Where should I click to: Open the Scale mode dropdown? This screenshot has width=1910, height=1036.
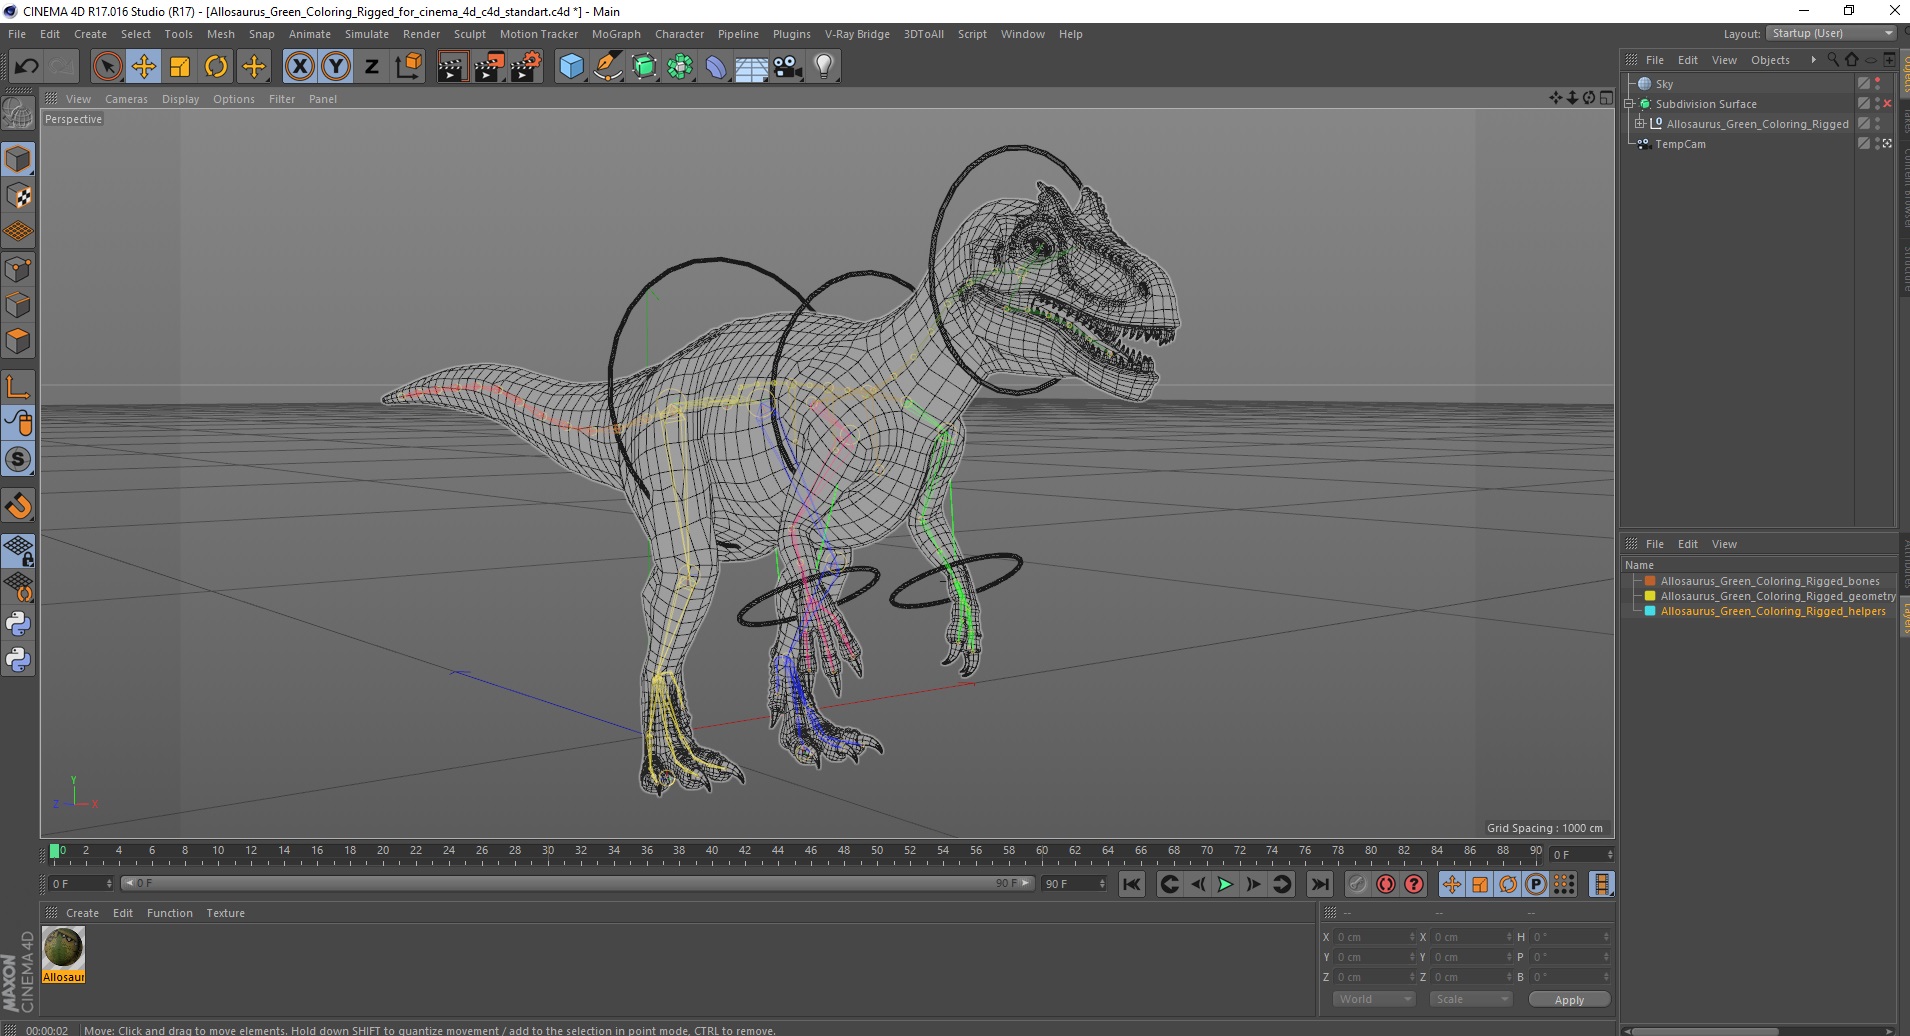click(1471, 999)
